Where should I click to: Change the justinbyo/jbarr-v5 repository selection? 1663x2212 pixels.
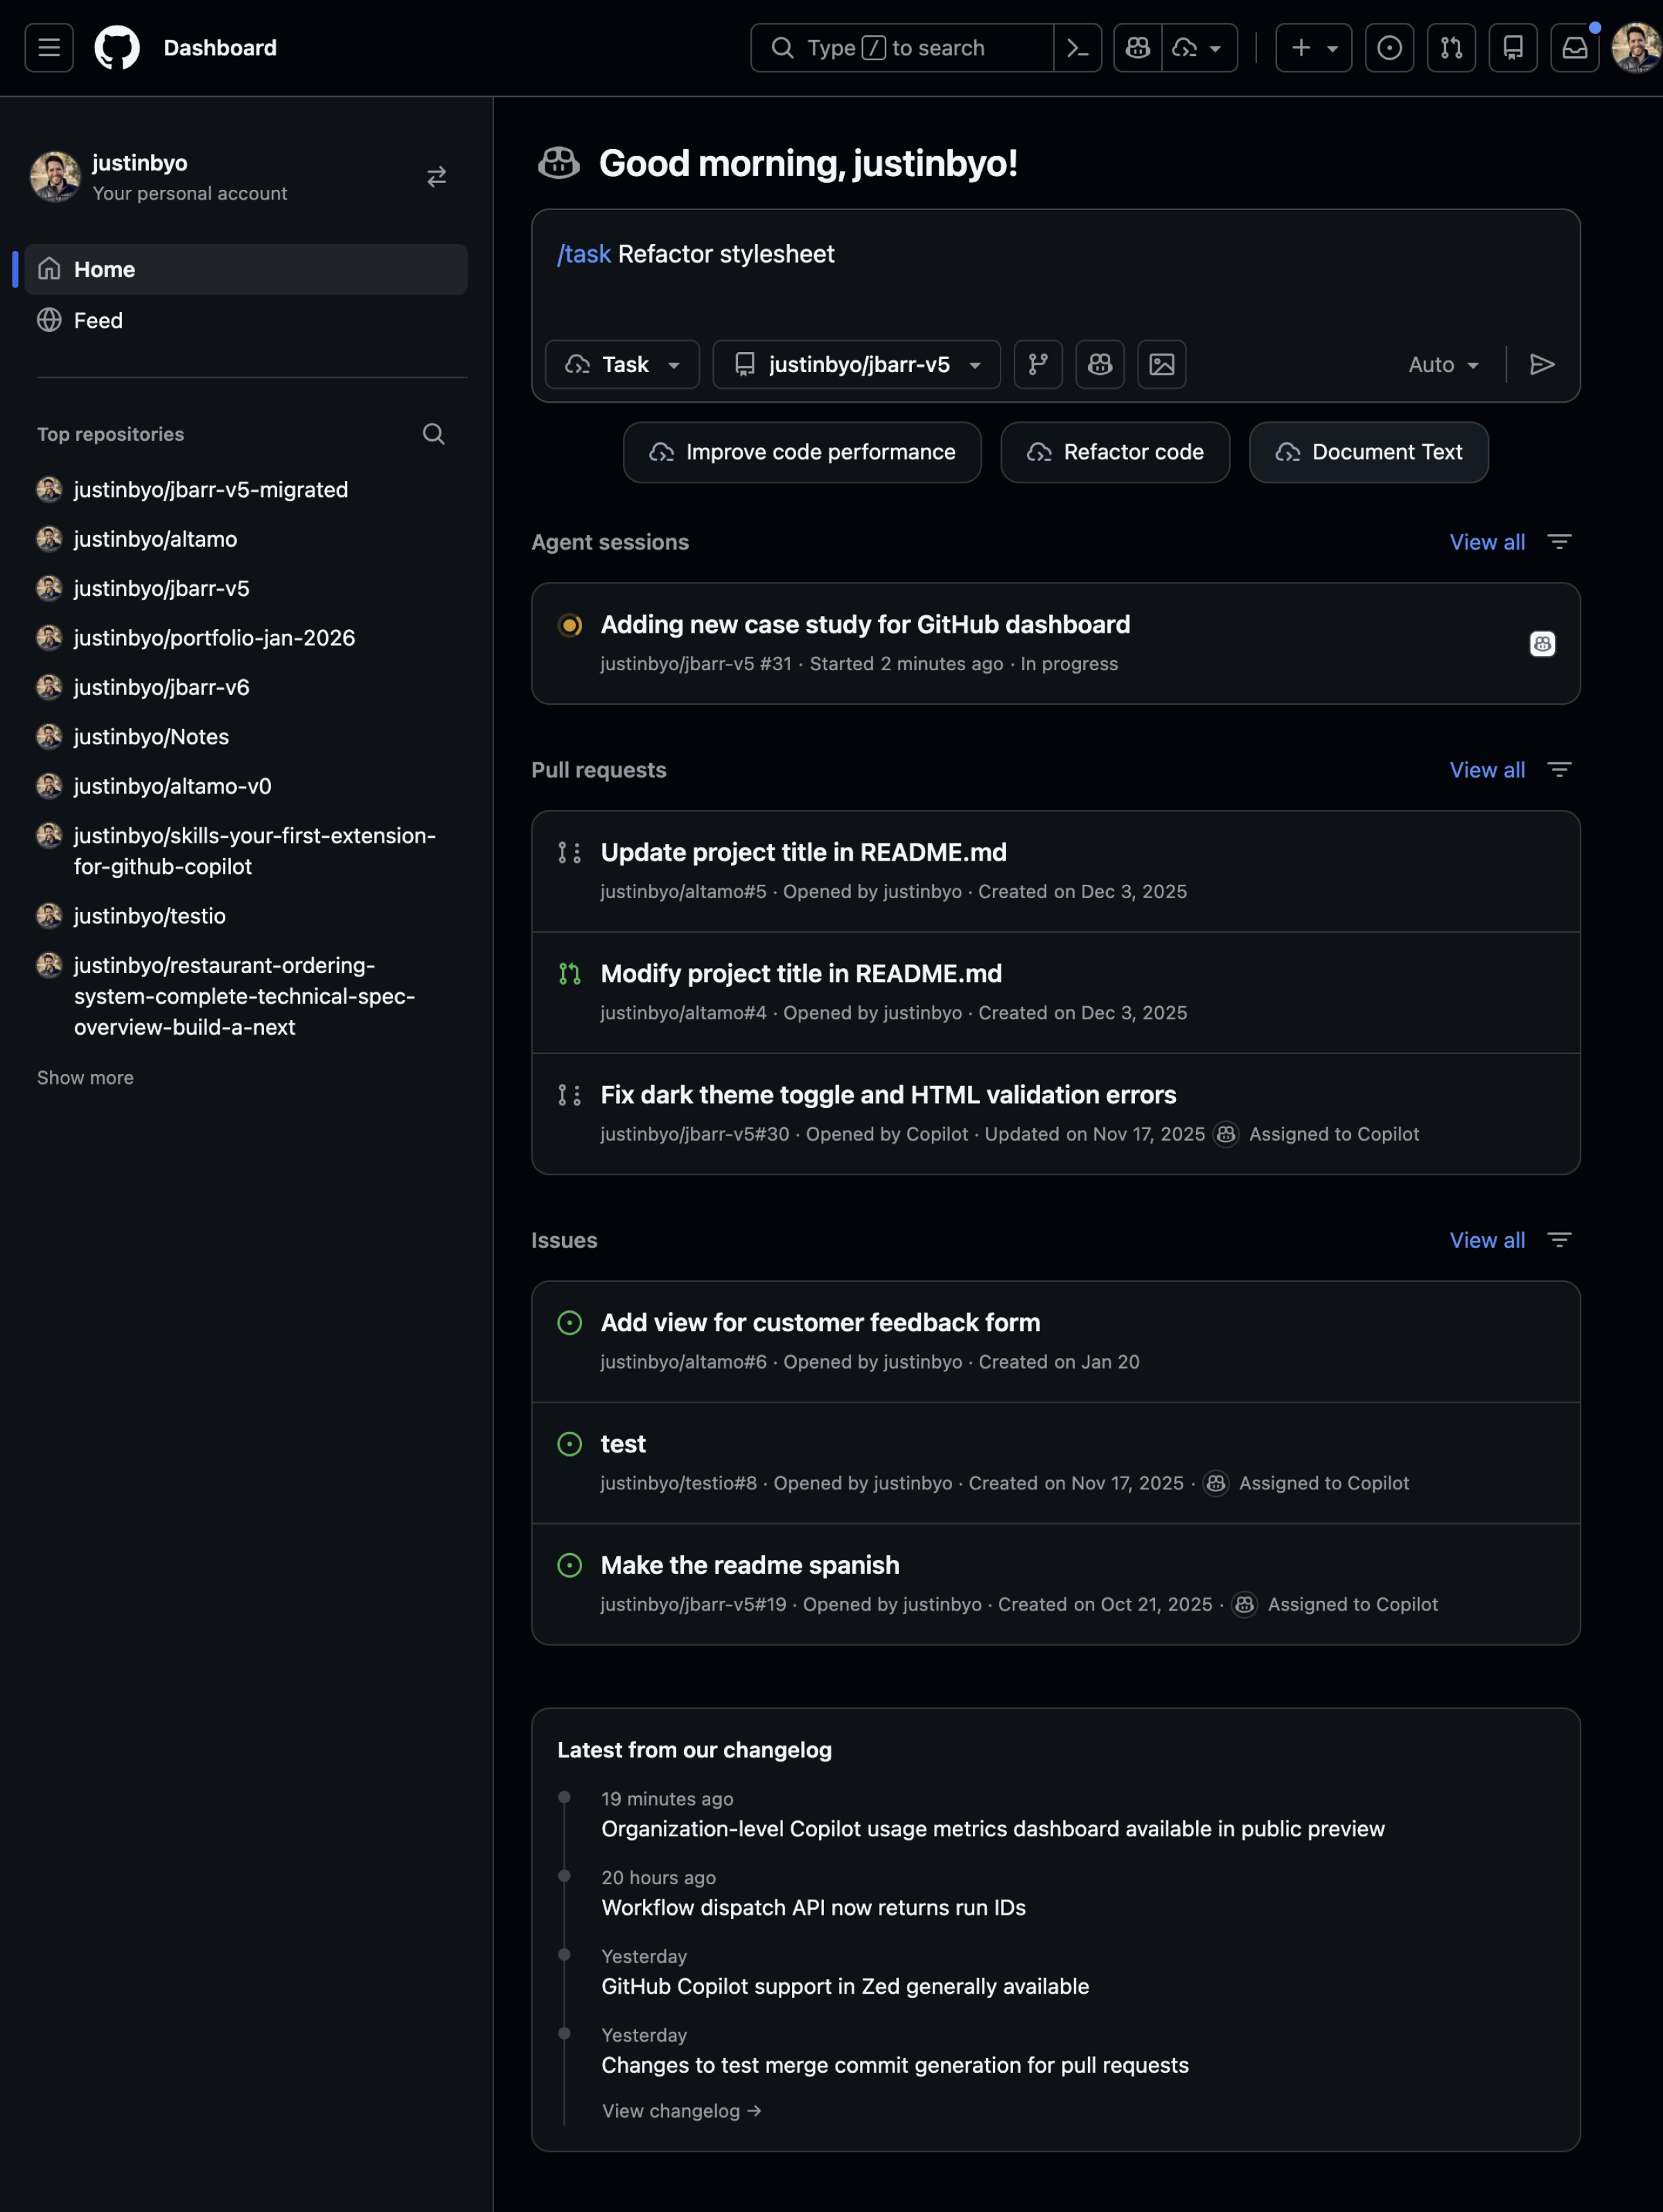[856, 364]
